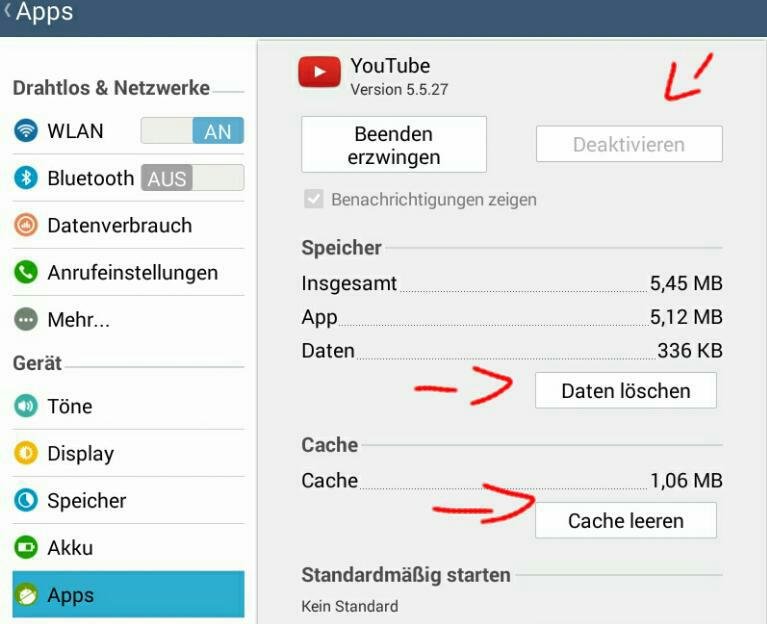Tap Version 5.5.27 text
The image size is (767, 624).
[399, 89]
